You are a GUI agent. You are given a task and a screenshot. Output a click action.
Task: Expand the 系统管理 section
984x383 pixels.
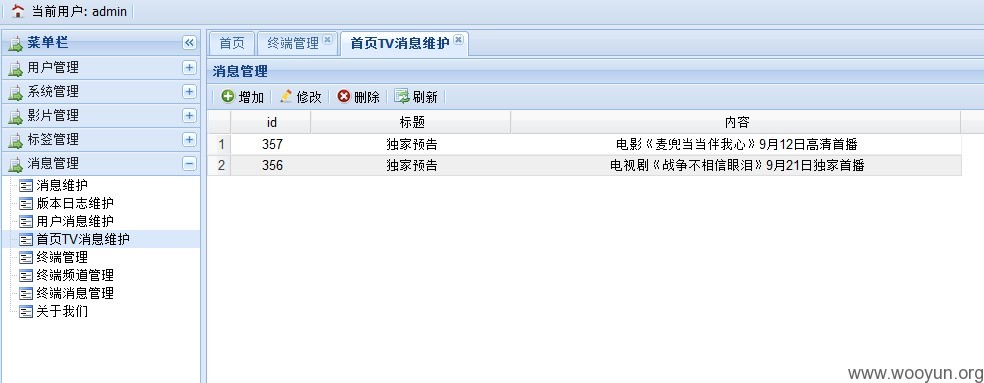point(190,91)
